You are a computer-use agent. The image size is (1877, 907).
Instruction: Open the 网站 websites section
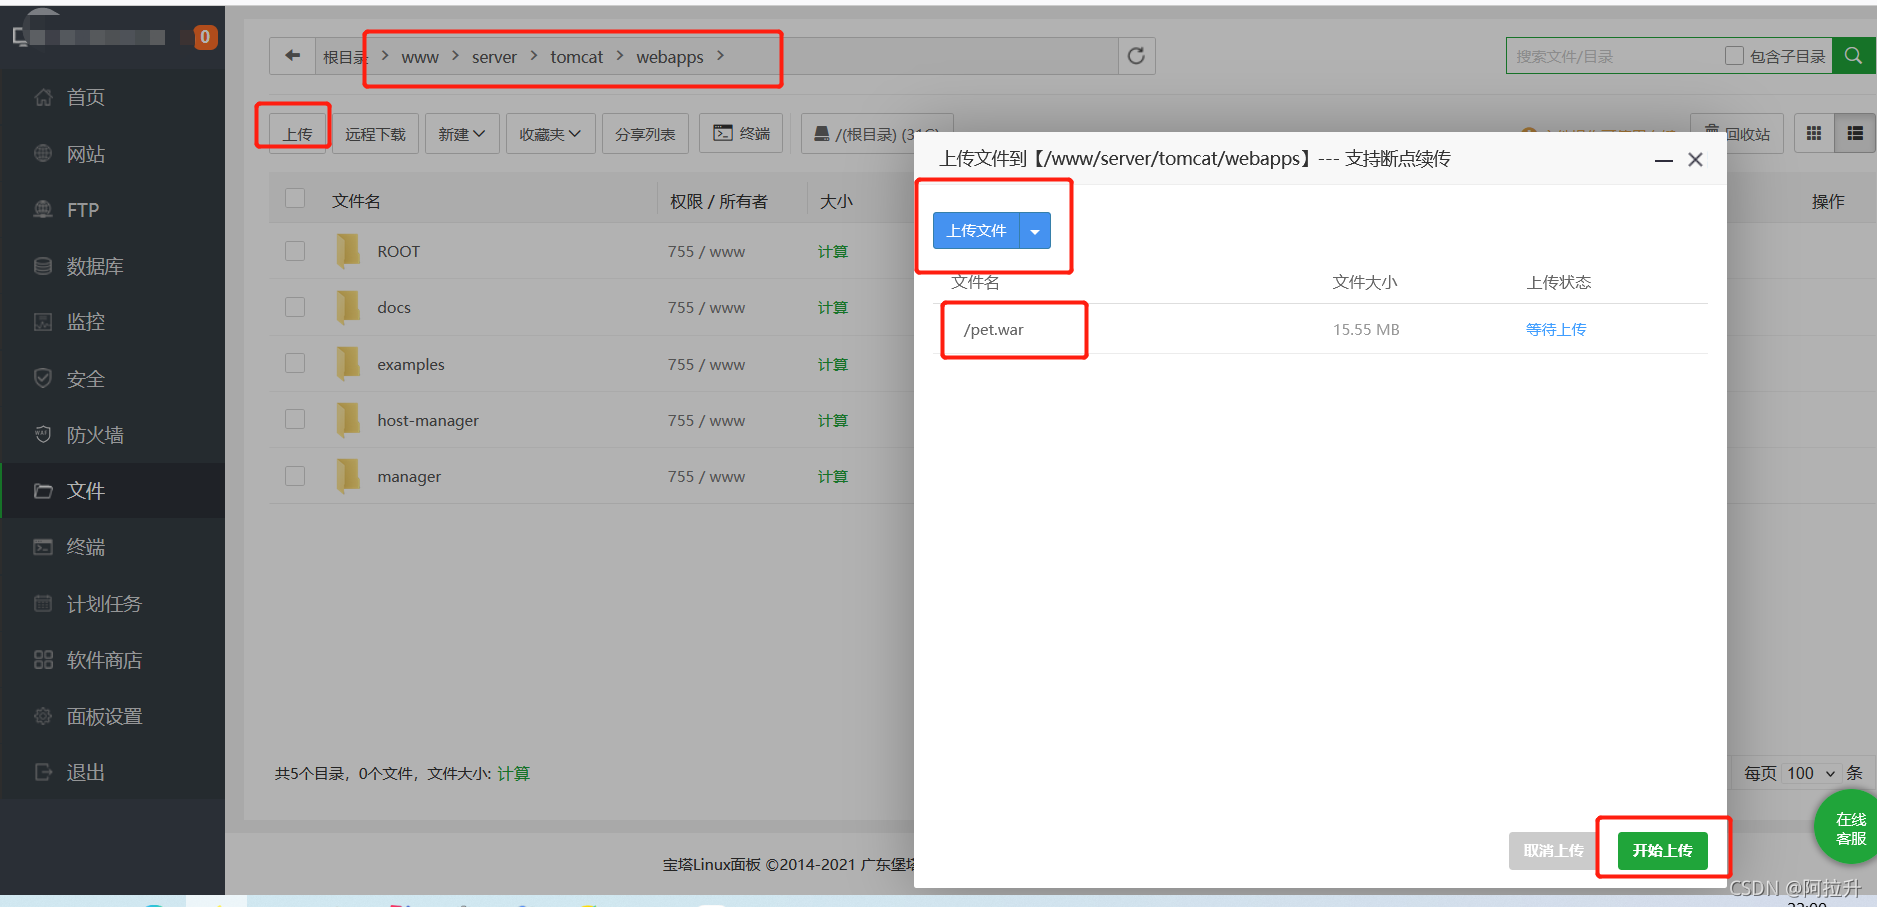pos(85,154)
